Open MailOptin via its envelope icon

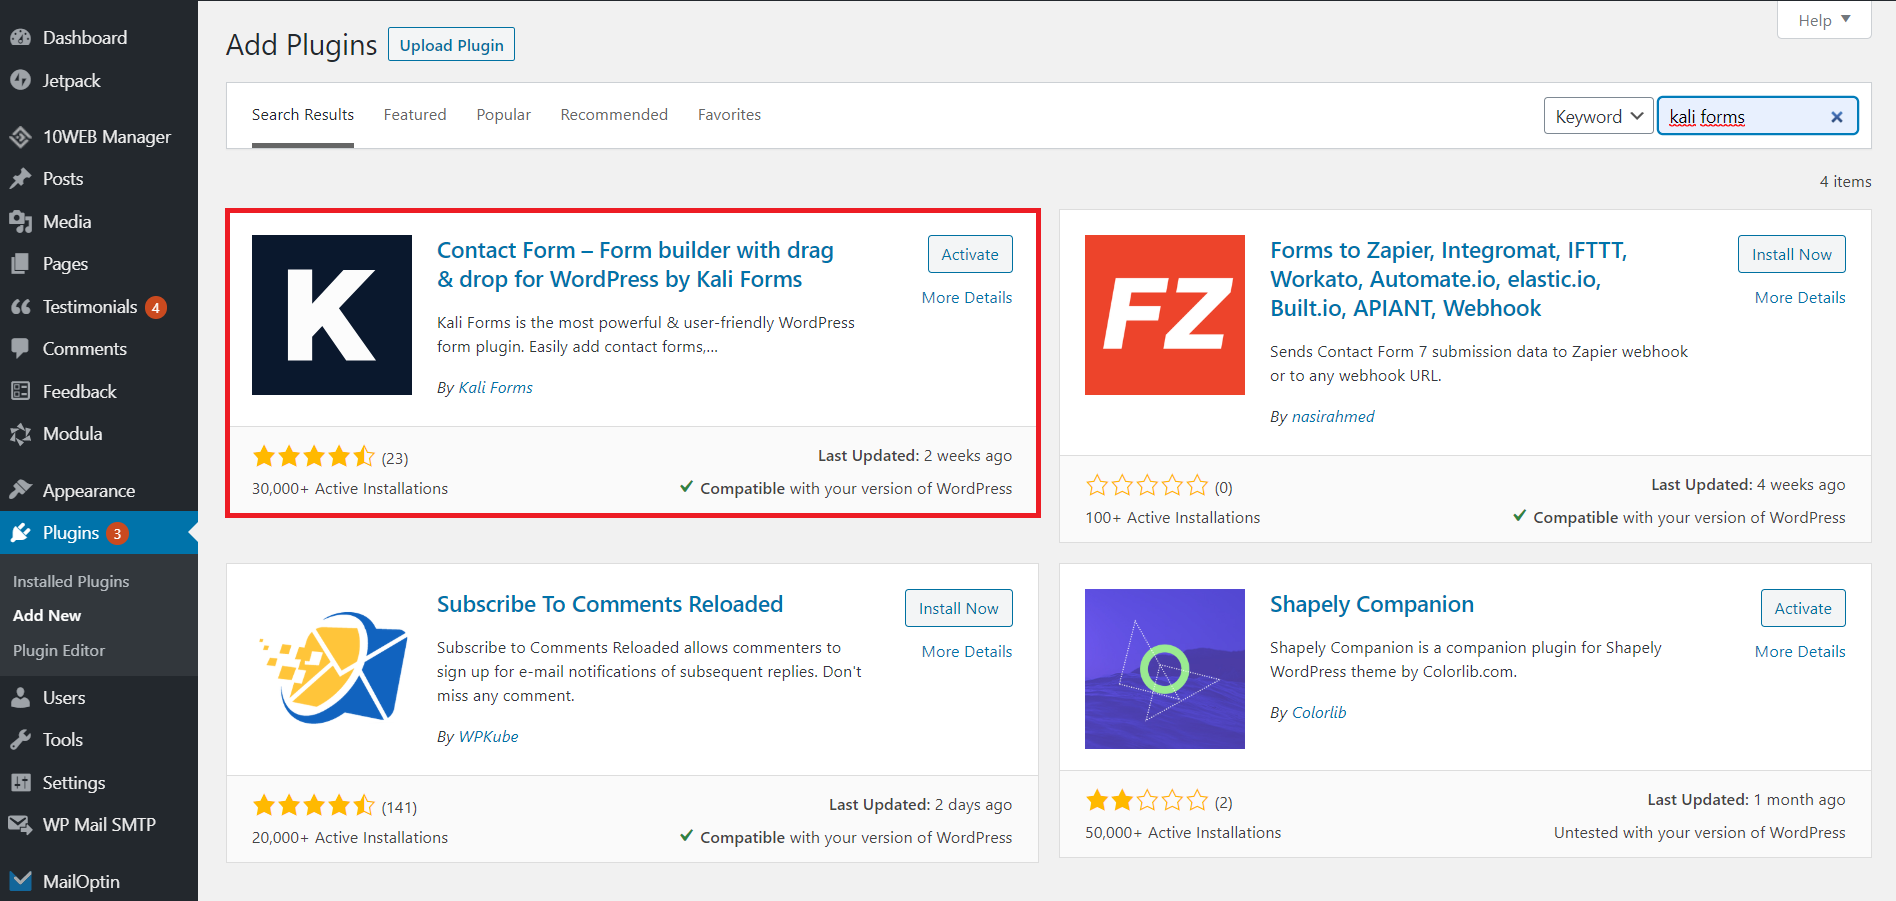click(22, 880)
